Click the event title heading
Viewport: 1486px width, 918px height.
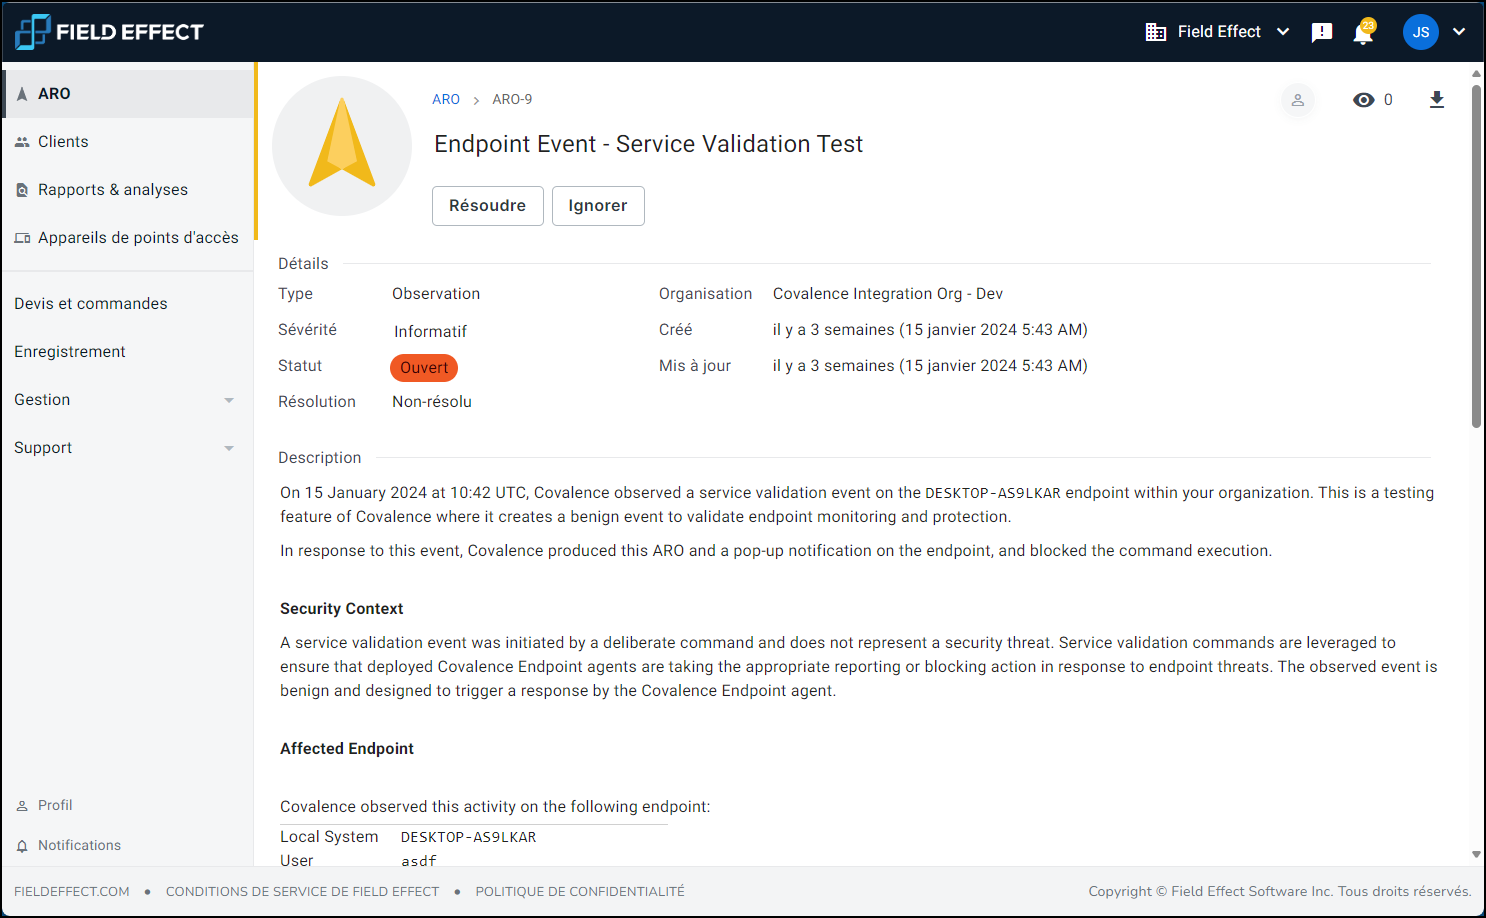648,144
